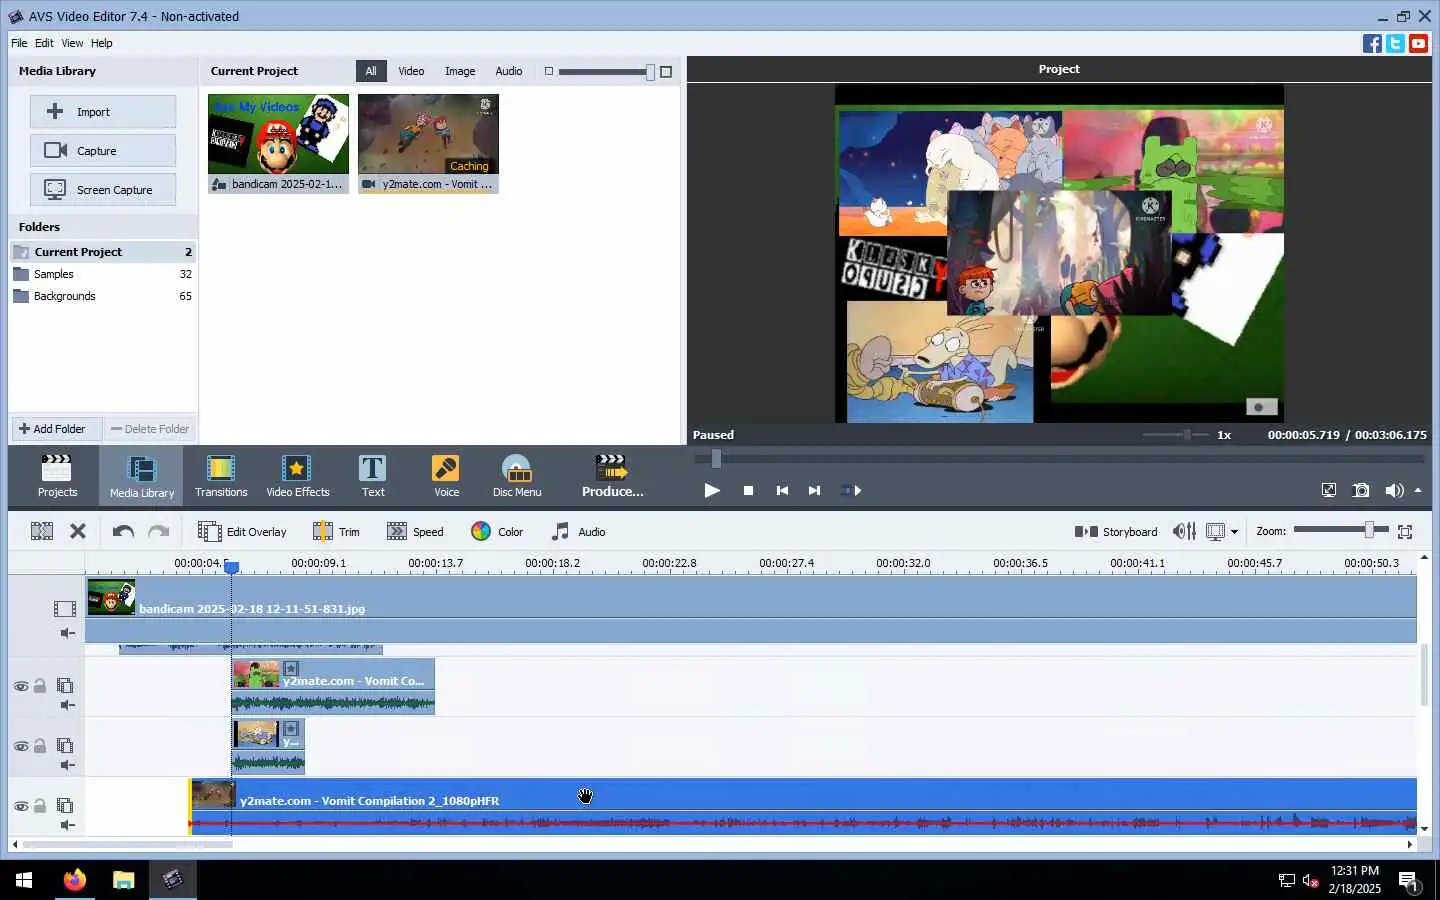The width and height of the screenshot is (1440, 900).
Task: Open the Video Effects panel
Action: coord(297,475)
